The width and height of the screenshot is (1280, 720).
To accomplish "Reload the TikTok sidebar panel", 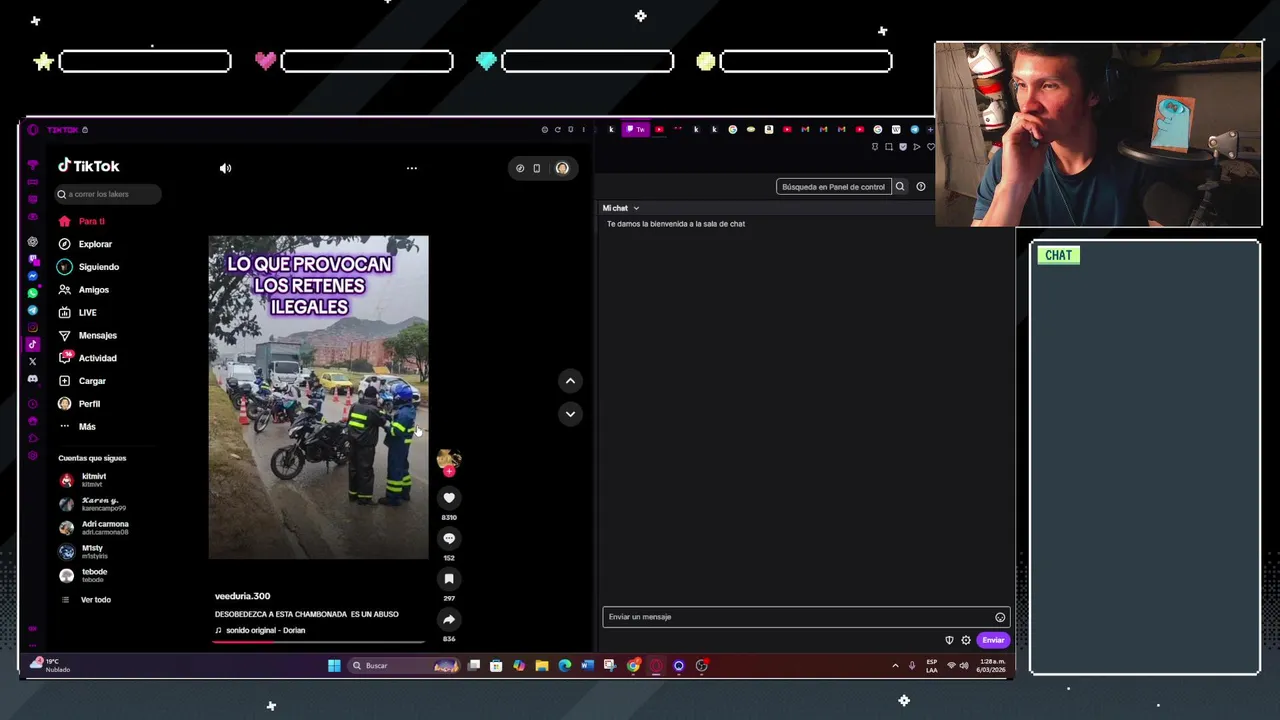I will (x=558, y=129).
